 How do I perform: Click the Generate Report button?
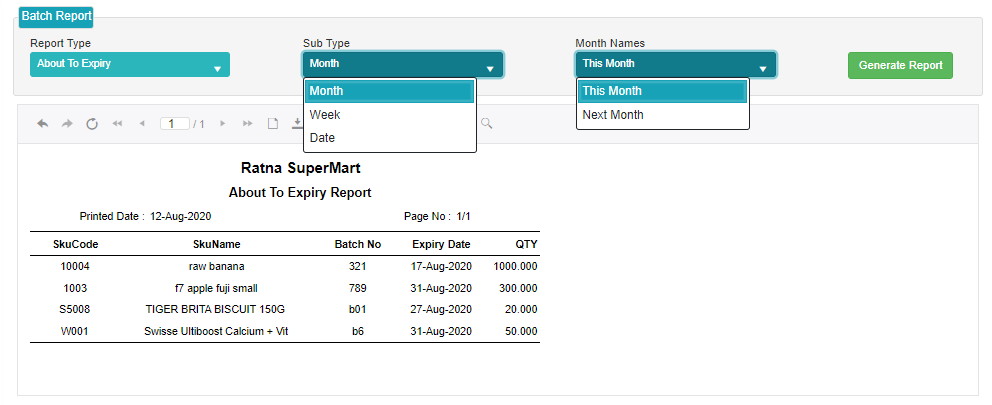pos(900,65)
